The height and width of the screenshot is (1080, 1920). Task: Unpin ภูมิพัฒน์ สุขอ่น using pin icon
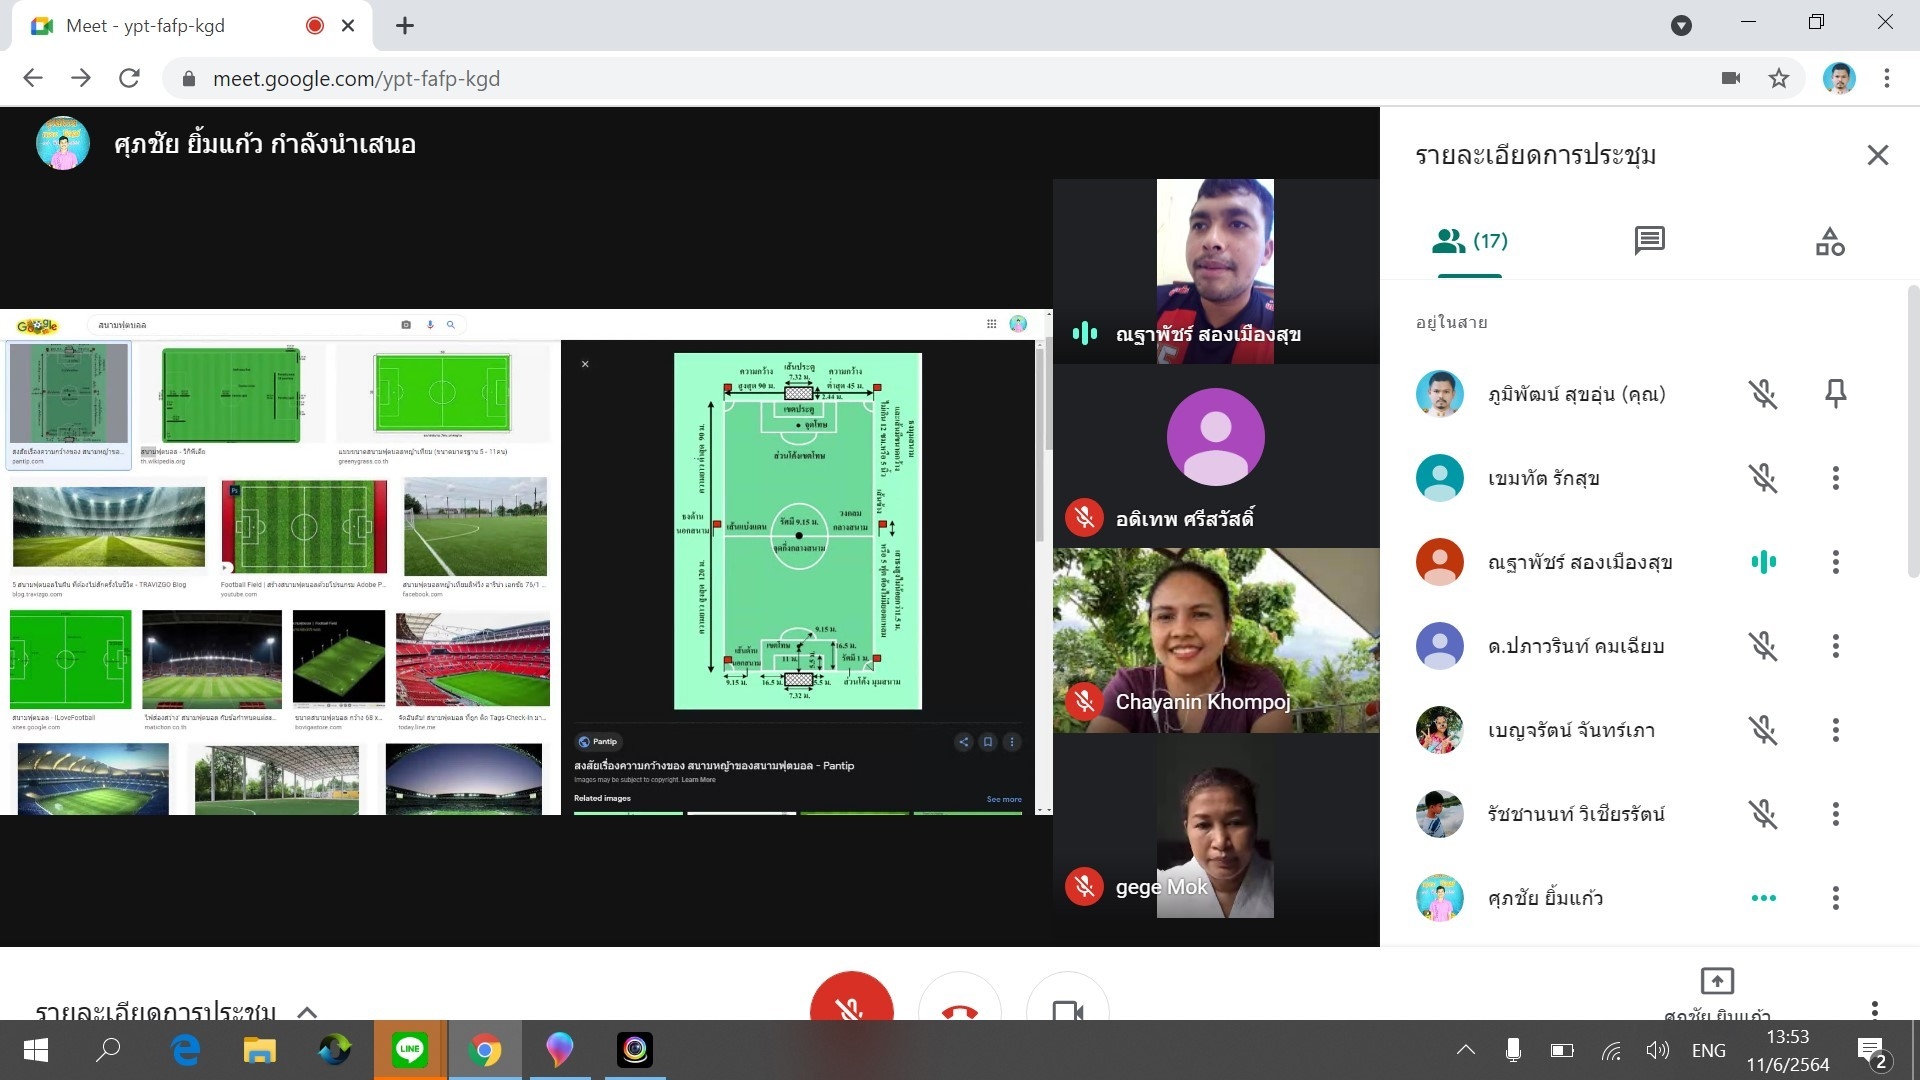pyautogui.click(x=1835, y=394)
